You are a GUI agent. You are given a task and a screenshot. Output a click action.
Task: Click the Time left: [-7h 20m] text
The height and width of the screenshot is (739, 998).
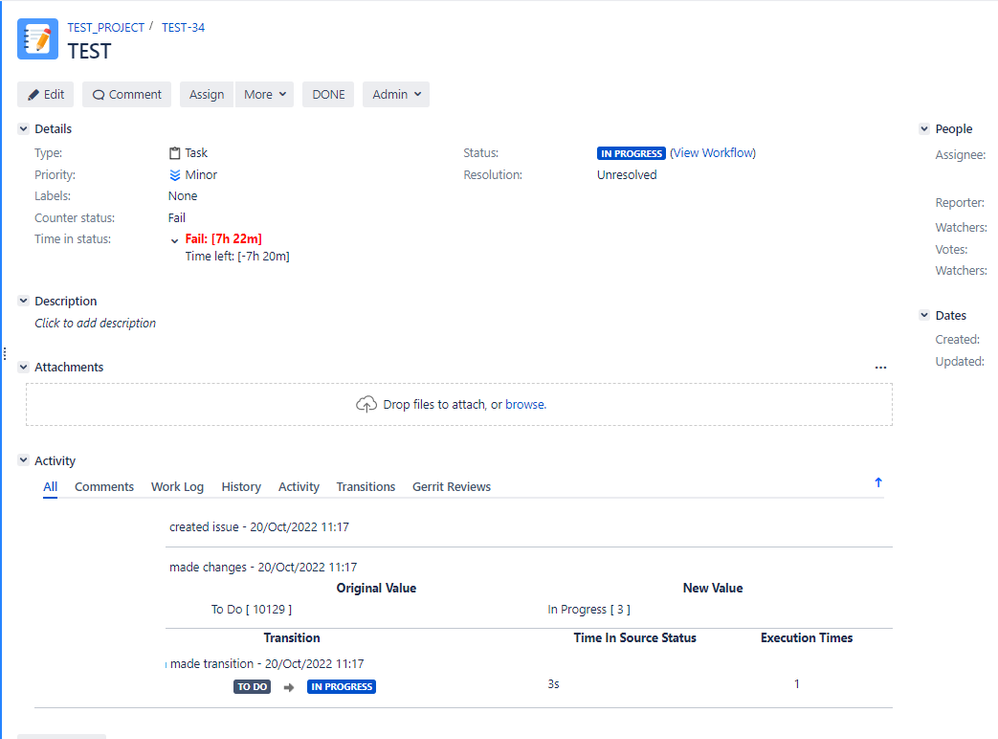[x=237, y=257]
